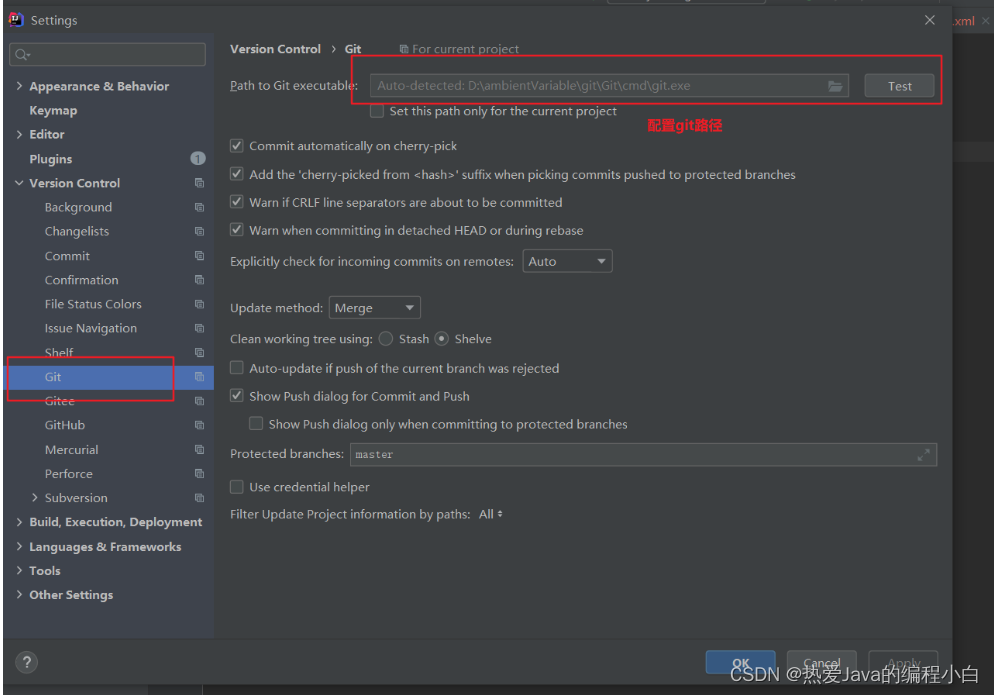Click the Path to Git executable field
Viewport: 994px width, 695px height.
click(x=609, y=86)
